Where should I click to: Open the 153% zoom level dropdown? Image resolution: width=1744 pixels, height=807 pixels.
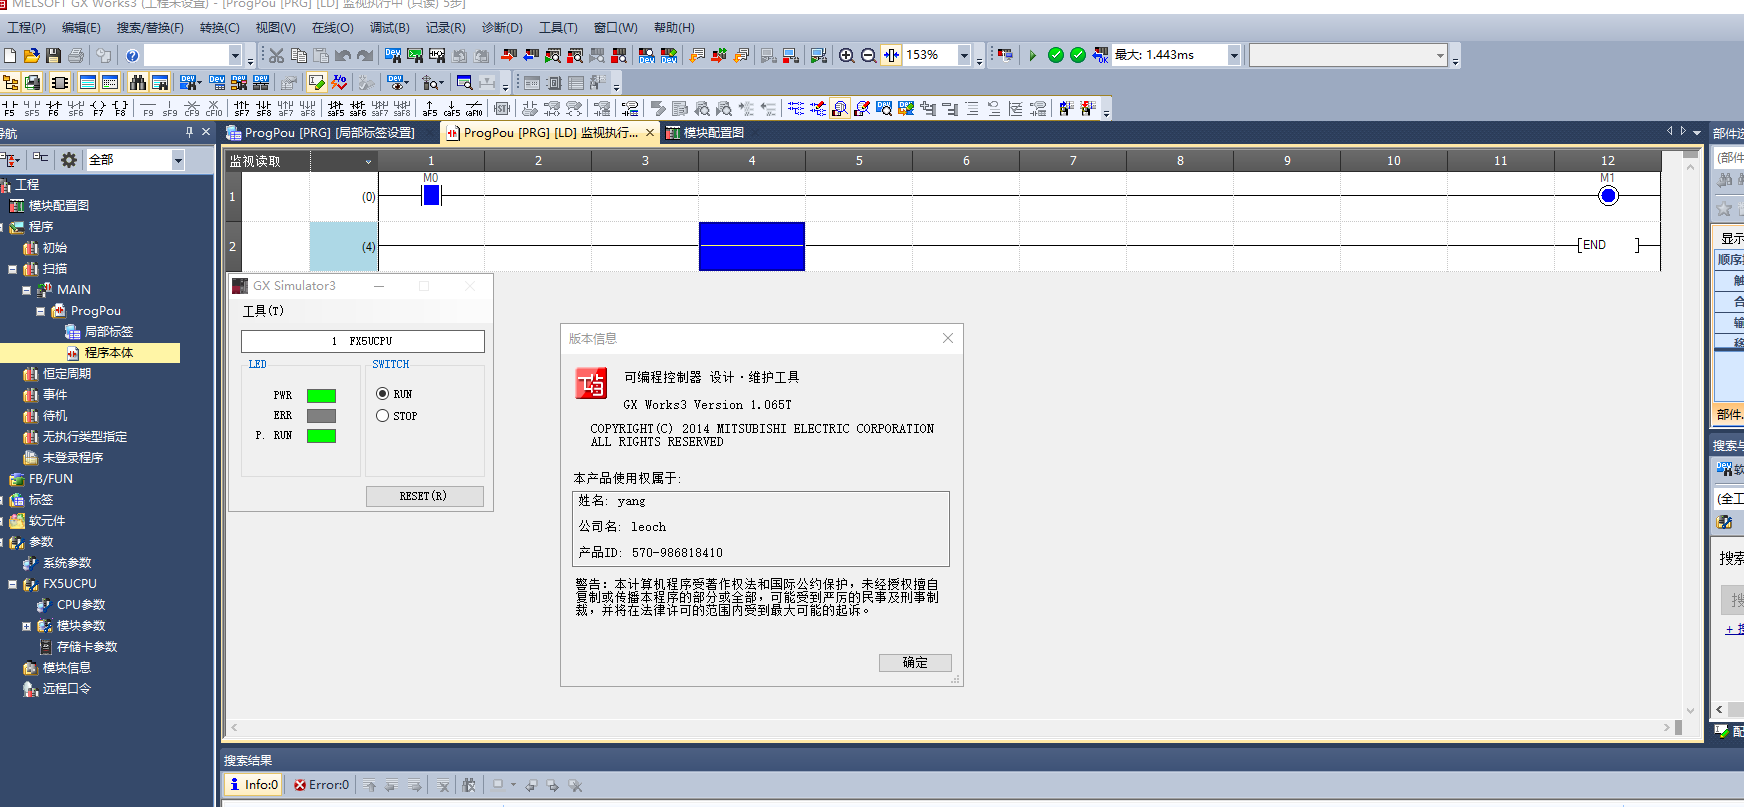click(x=964, y=56)
